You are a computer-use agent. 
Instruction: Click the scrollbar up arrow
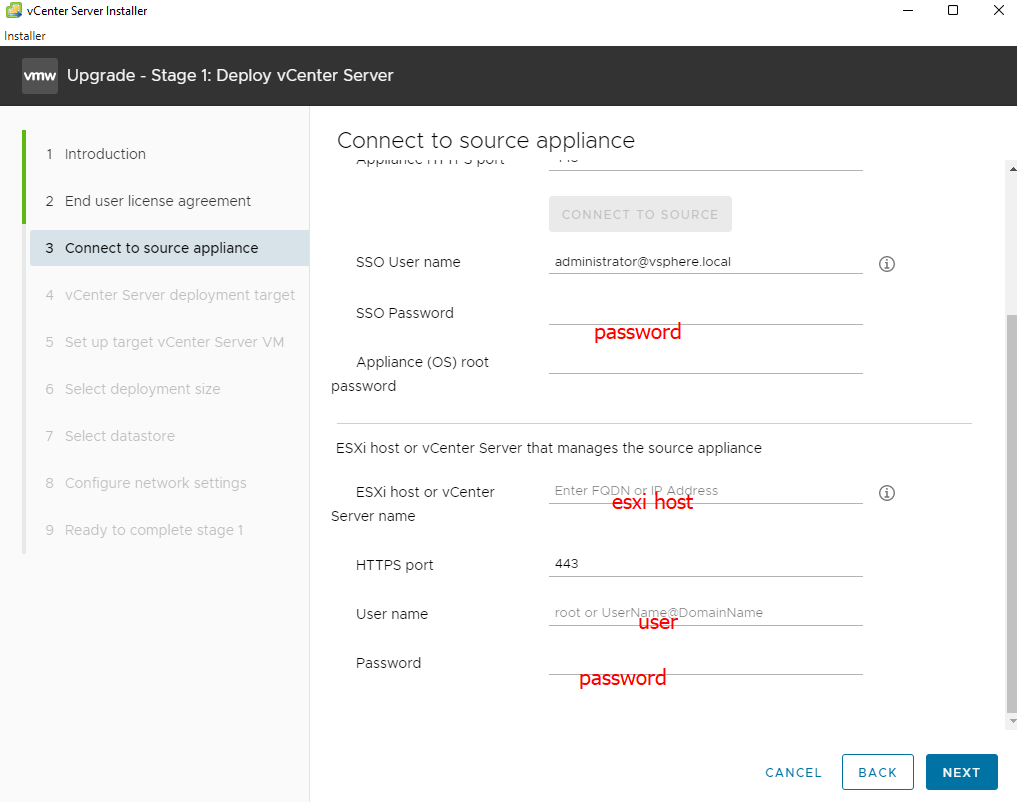pyautogui.click(x=1012, y=169)
